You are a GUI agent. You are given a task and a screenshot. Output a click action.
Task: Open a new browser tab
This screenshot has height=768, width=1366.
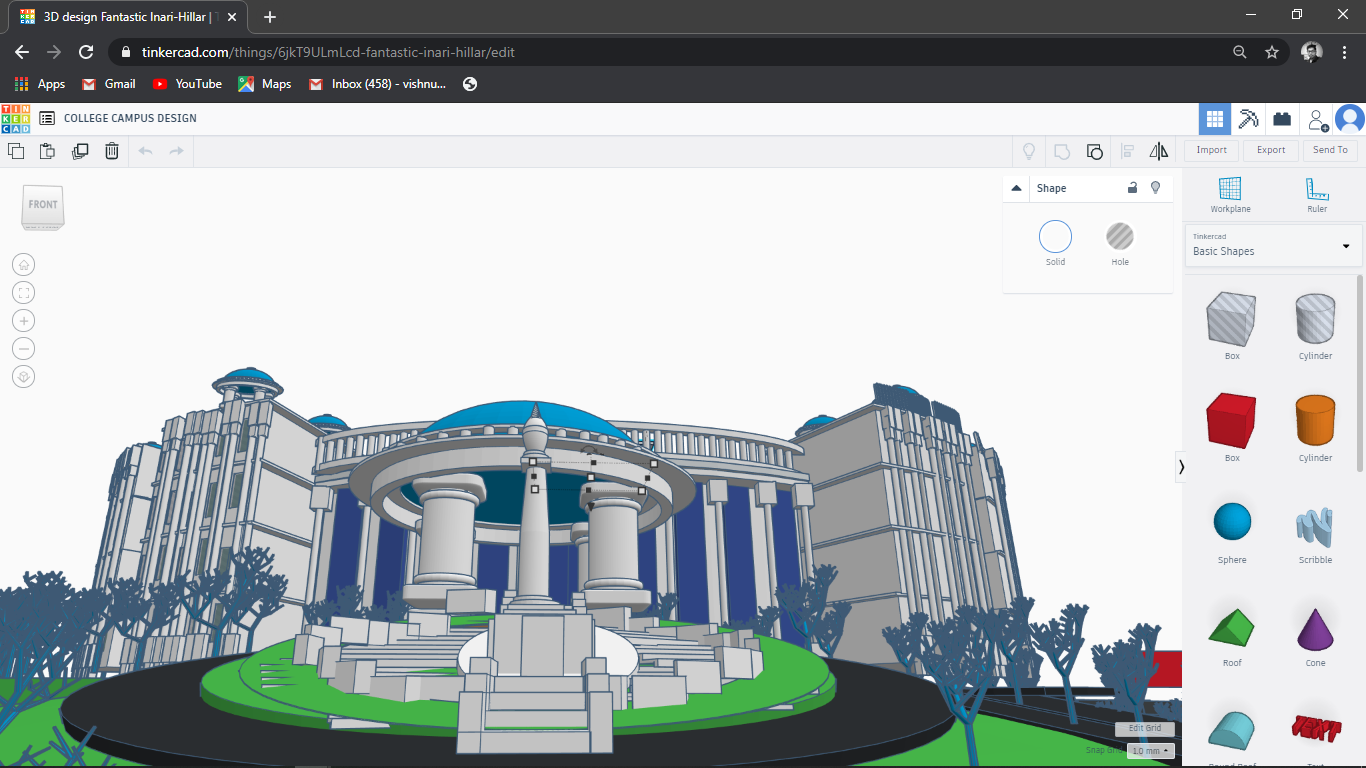tap(270, 17)
